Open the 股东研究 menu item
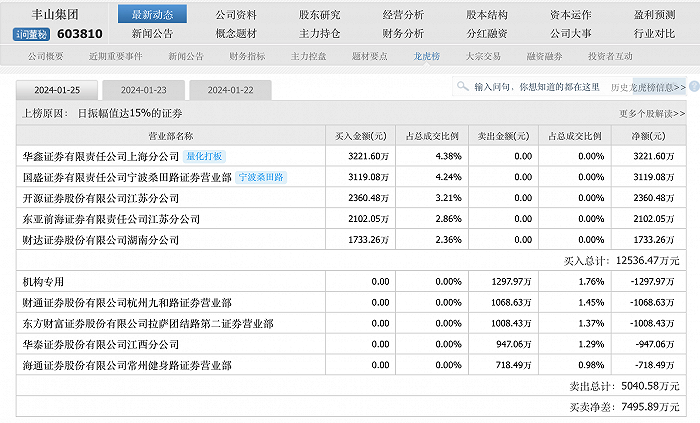Screen dimensions: 700x423 point(319,15)
